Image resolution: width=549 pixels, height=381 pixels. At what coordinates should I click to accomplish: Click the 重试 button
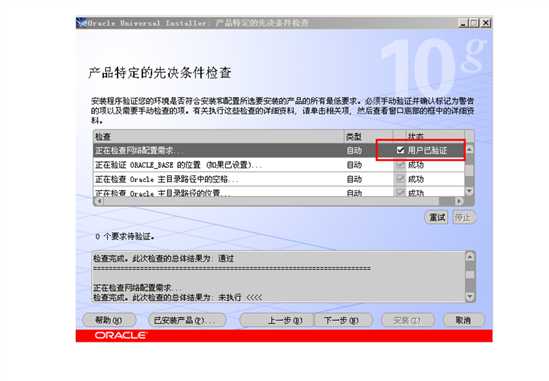(x=437, y=217)
